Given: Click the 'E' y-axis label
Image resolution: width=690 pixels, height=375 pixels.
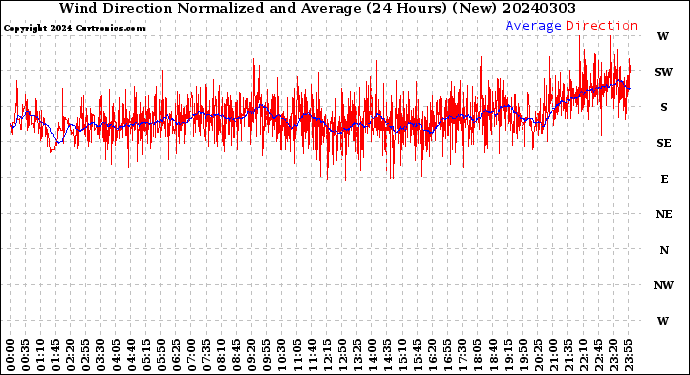Looking at the screenshot, I should pos(664,179).
